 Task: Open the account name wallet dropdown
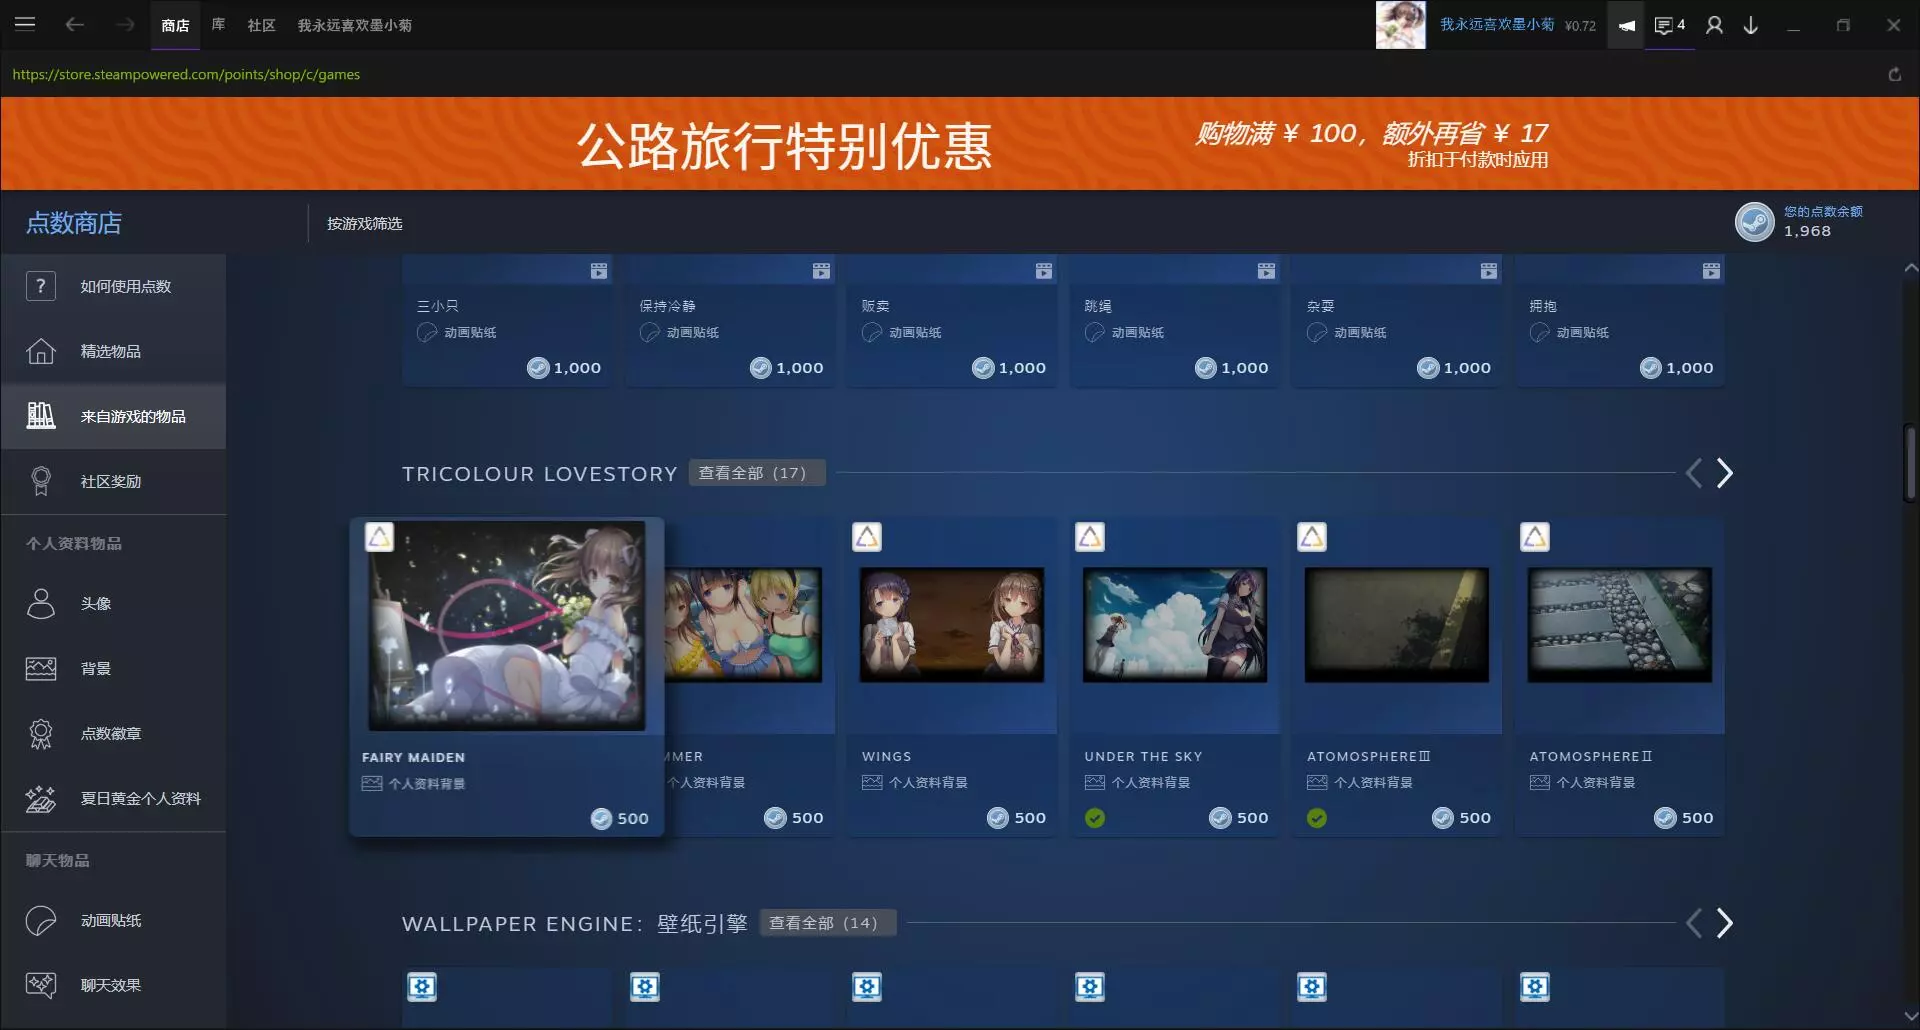[1517, 25]
